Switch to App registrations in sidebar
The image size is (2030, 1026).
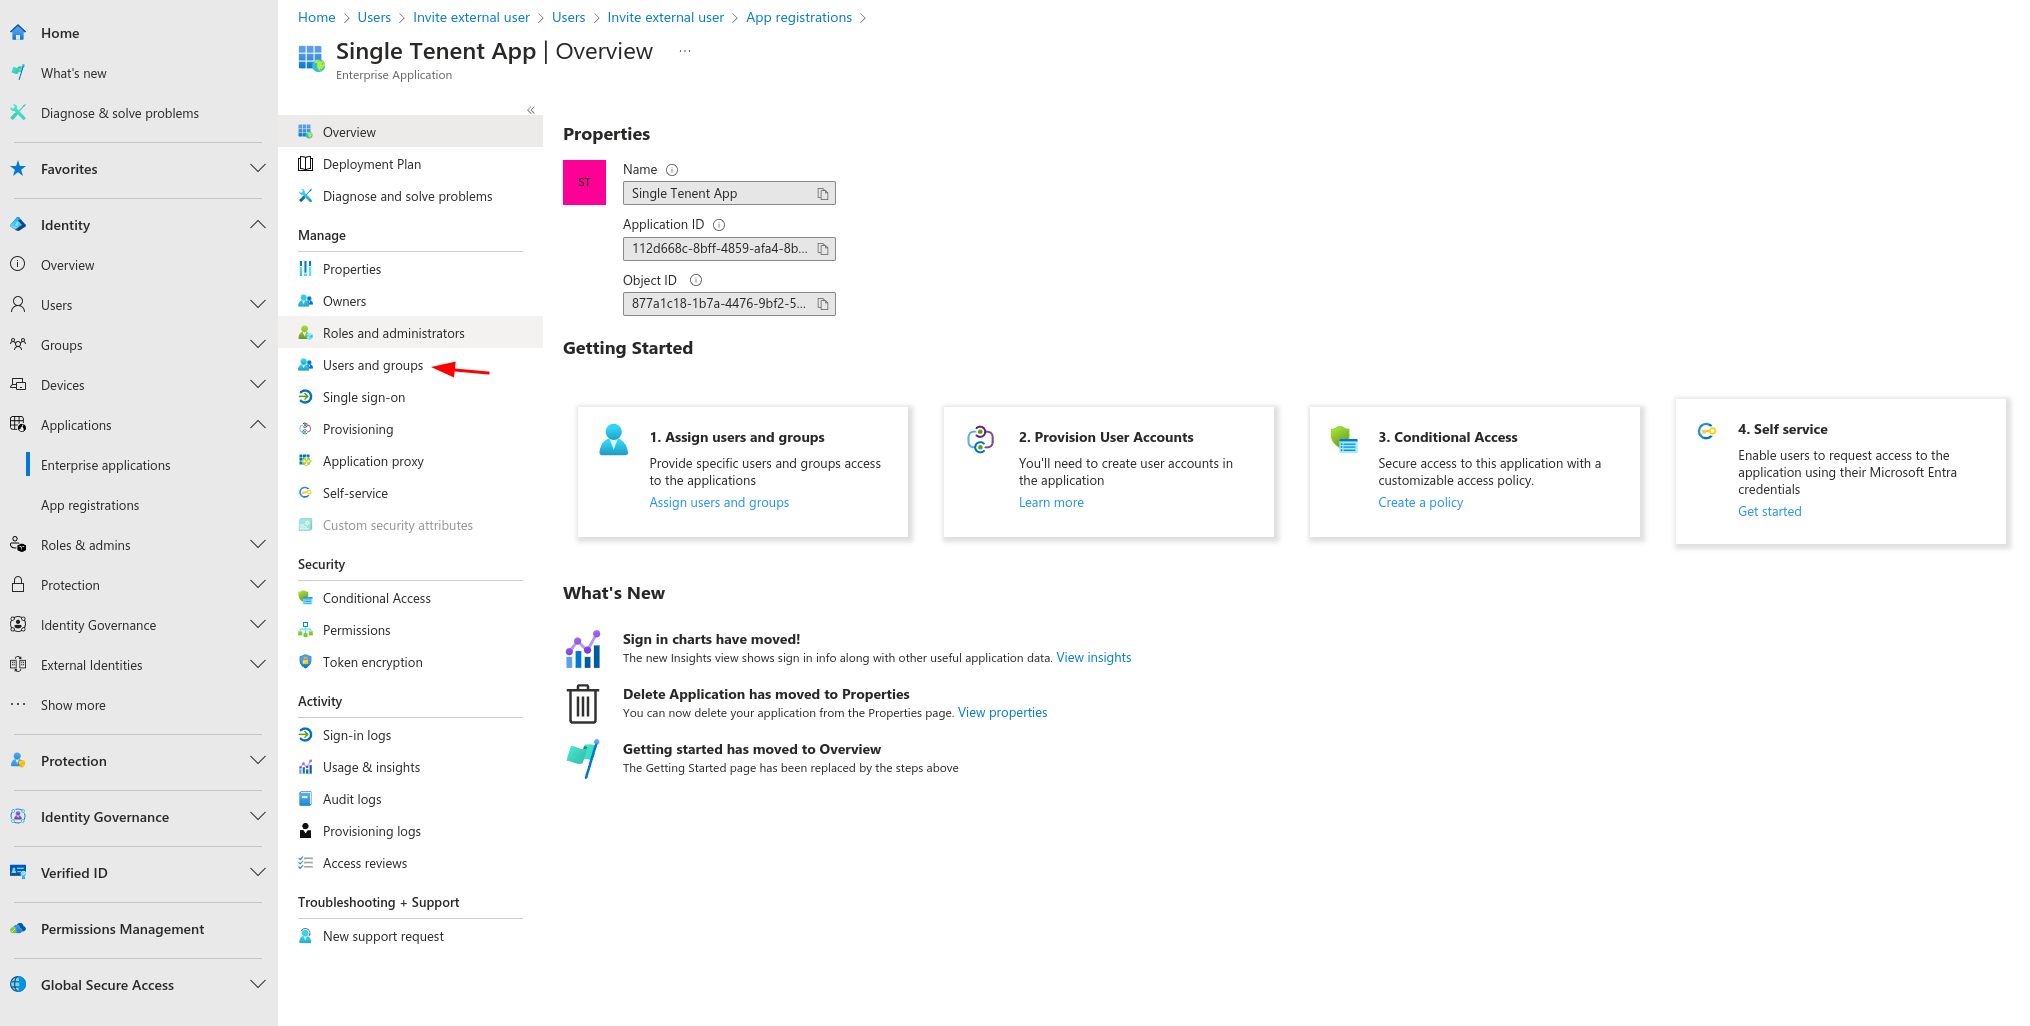point(91,505)
